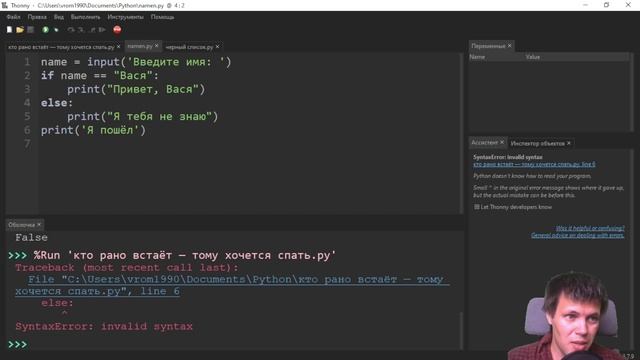Close the Ассистент panel tab
Viewport: 640px width, 360px height.
point(502,142)
